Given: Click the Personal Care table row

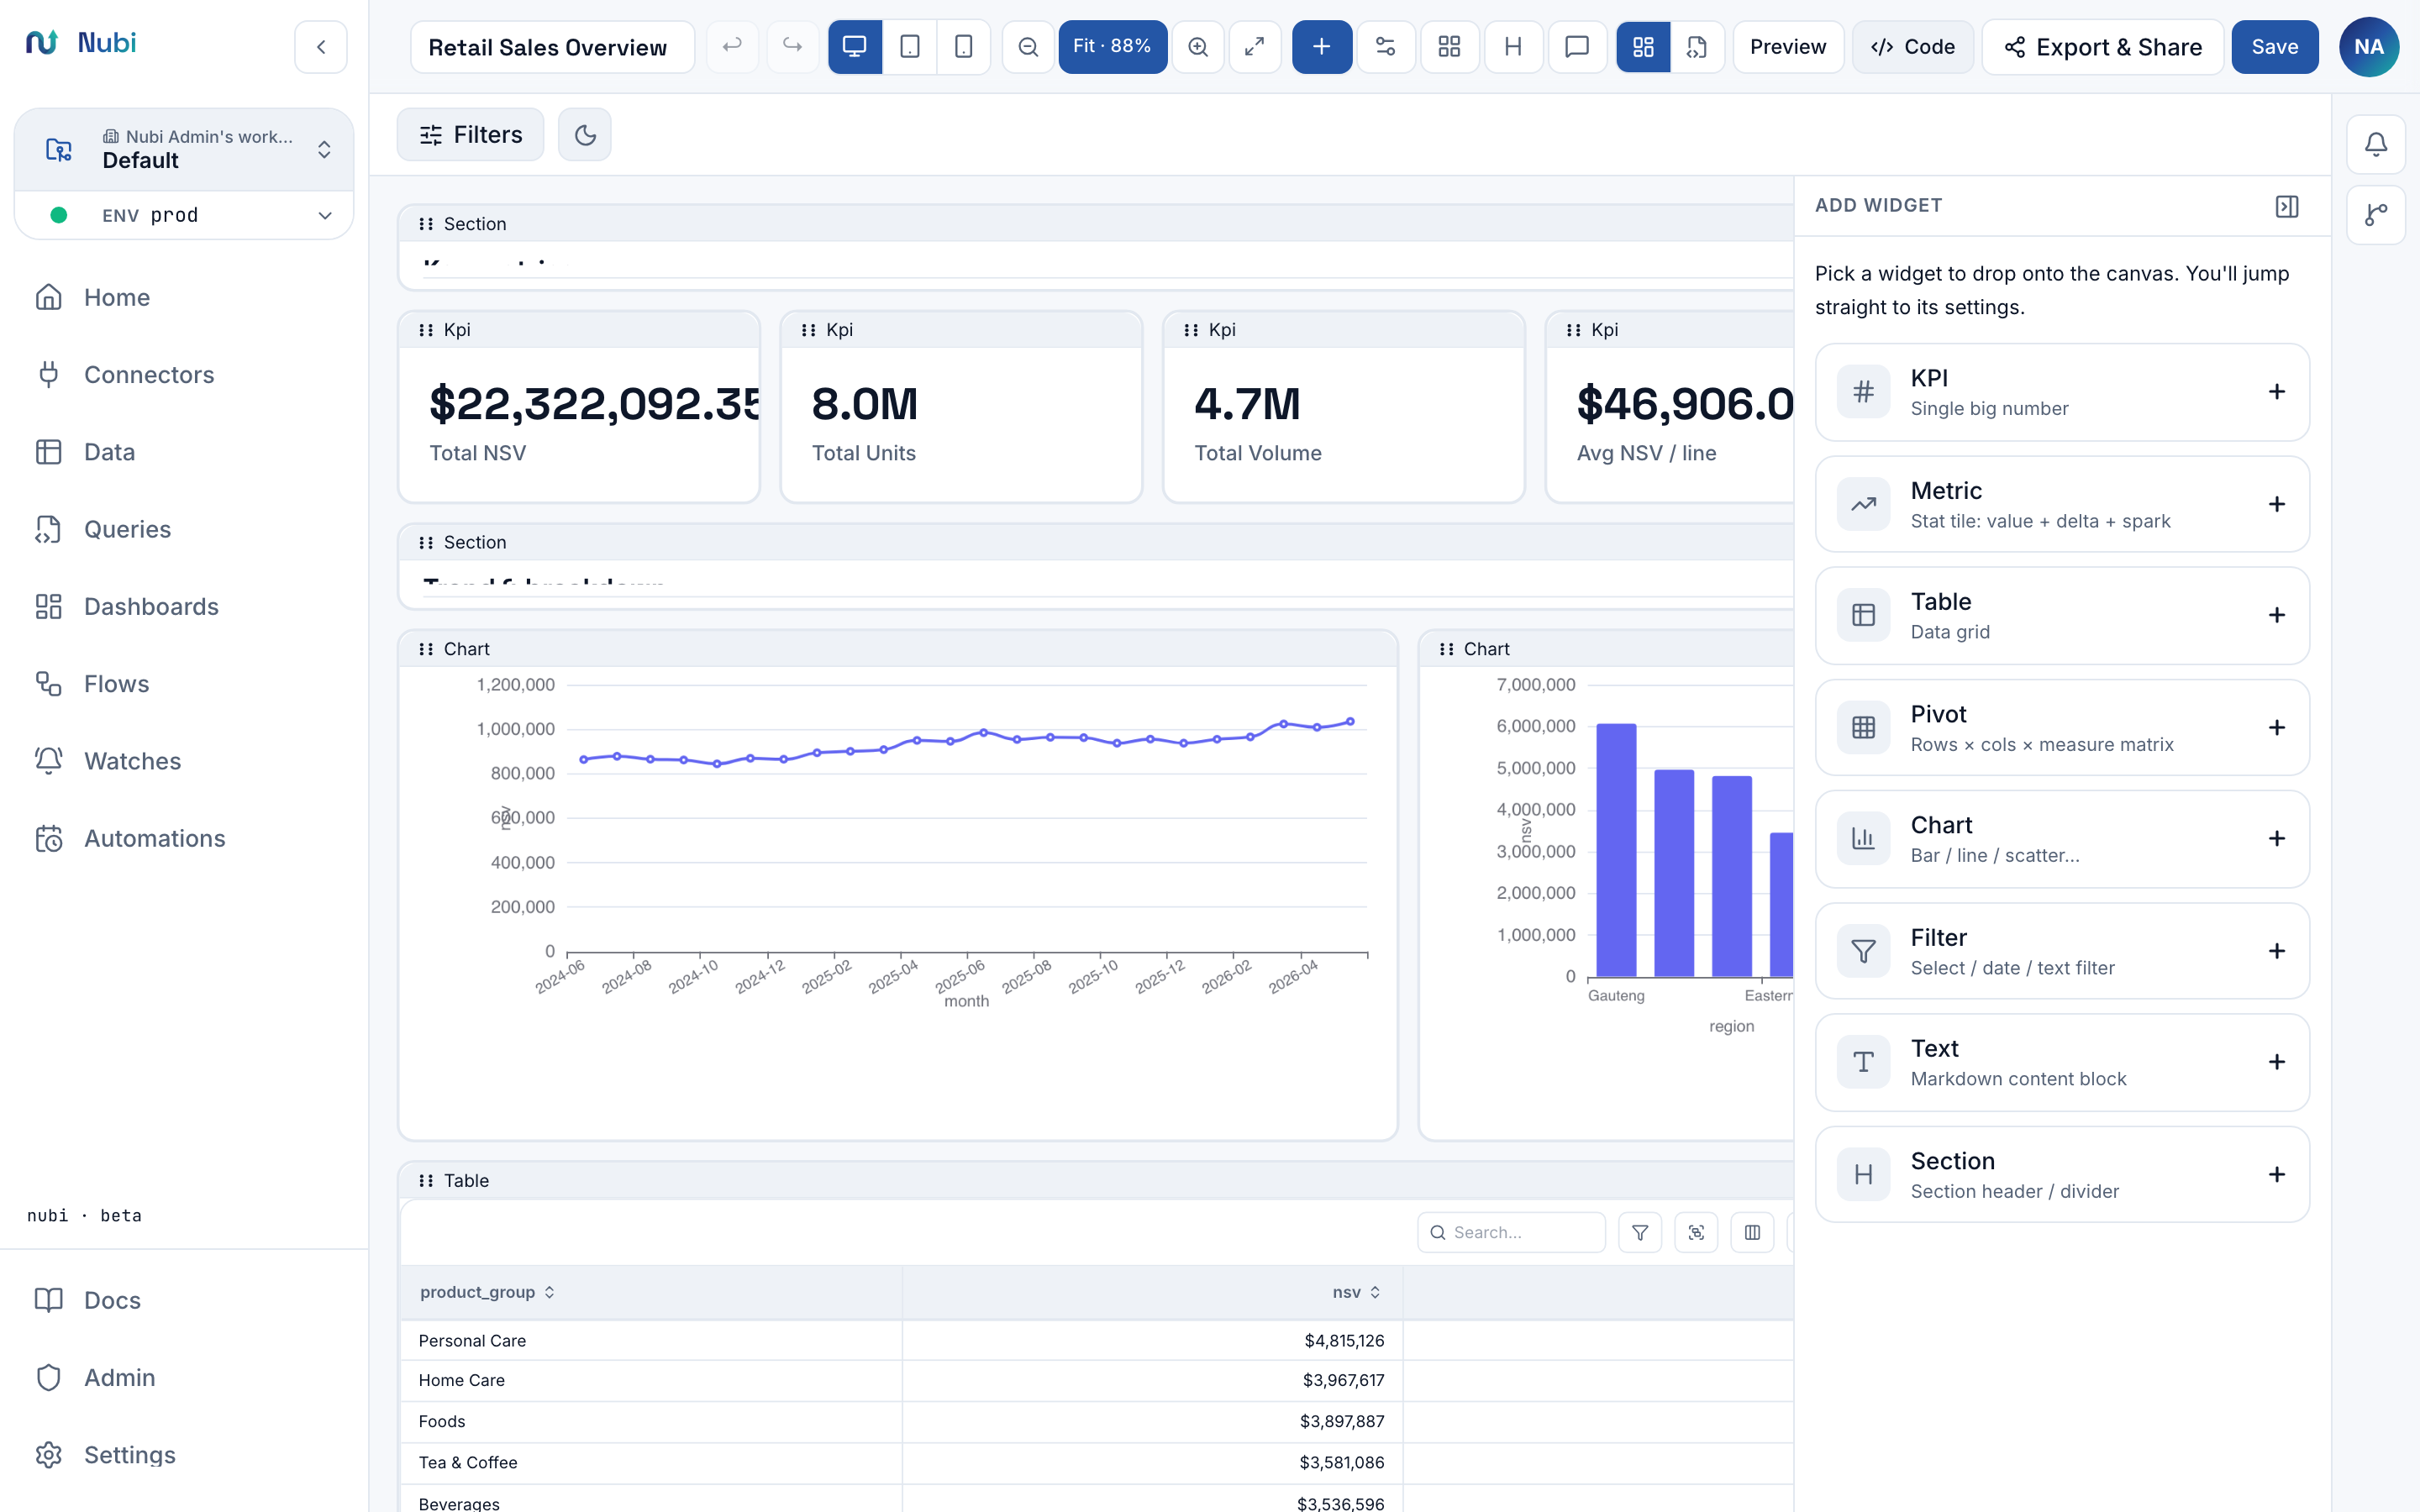Looking at the screenshot, I should pyautogui.click(x=1097, y=1340).
